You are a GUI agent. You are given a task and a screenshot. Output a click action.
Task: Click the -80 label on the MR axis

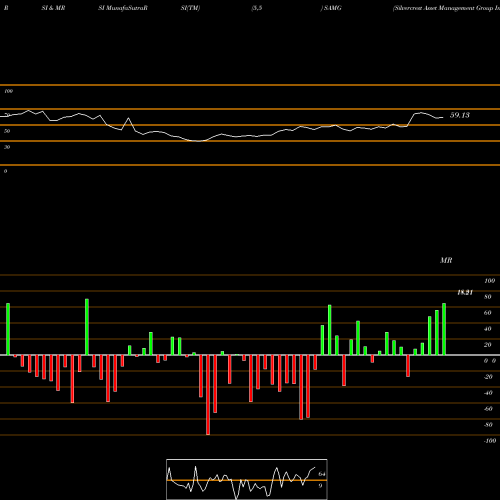coord(488,425)
